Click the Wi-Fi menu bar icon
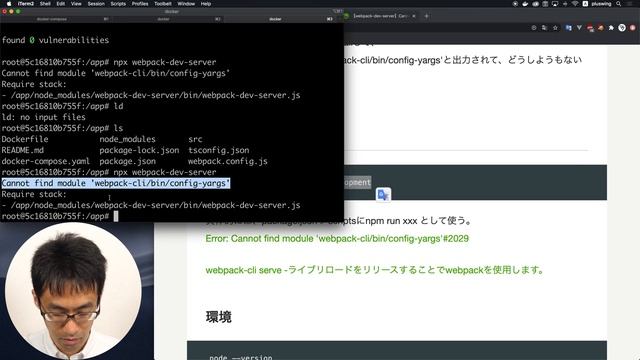The image size is (640, 360). tap(575, 4)
